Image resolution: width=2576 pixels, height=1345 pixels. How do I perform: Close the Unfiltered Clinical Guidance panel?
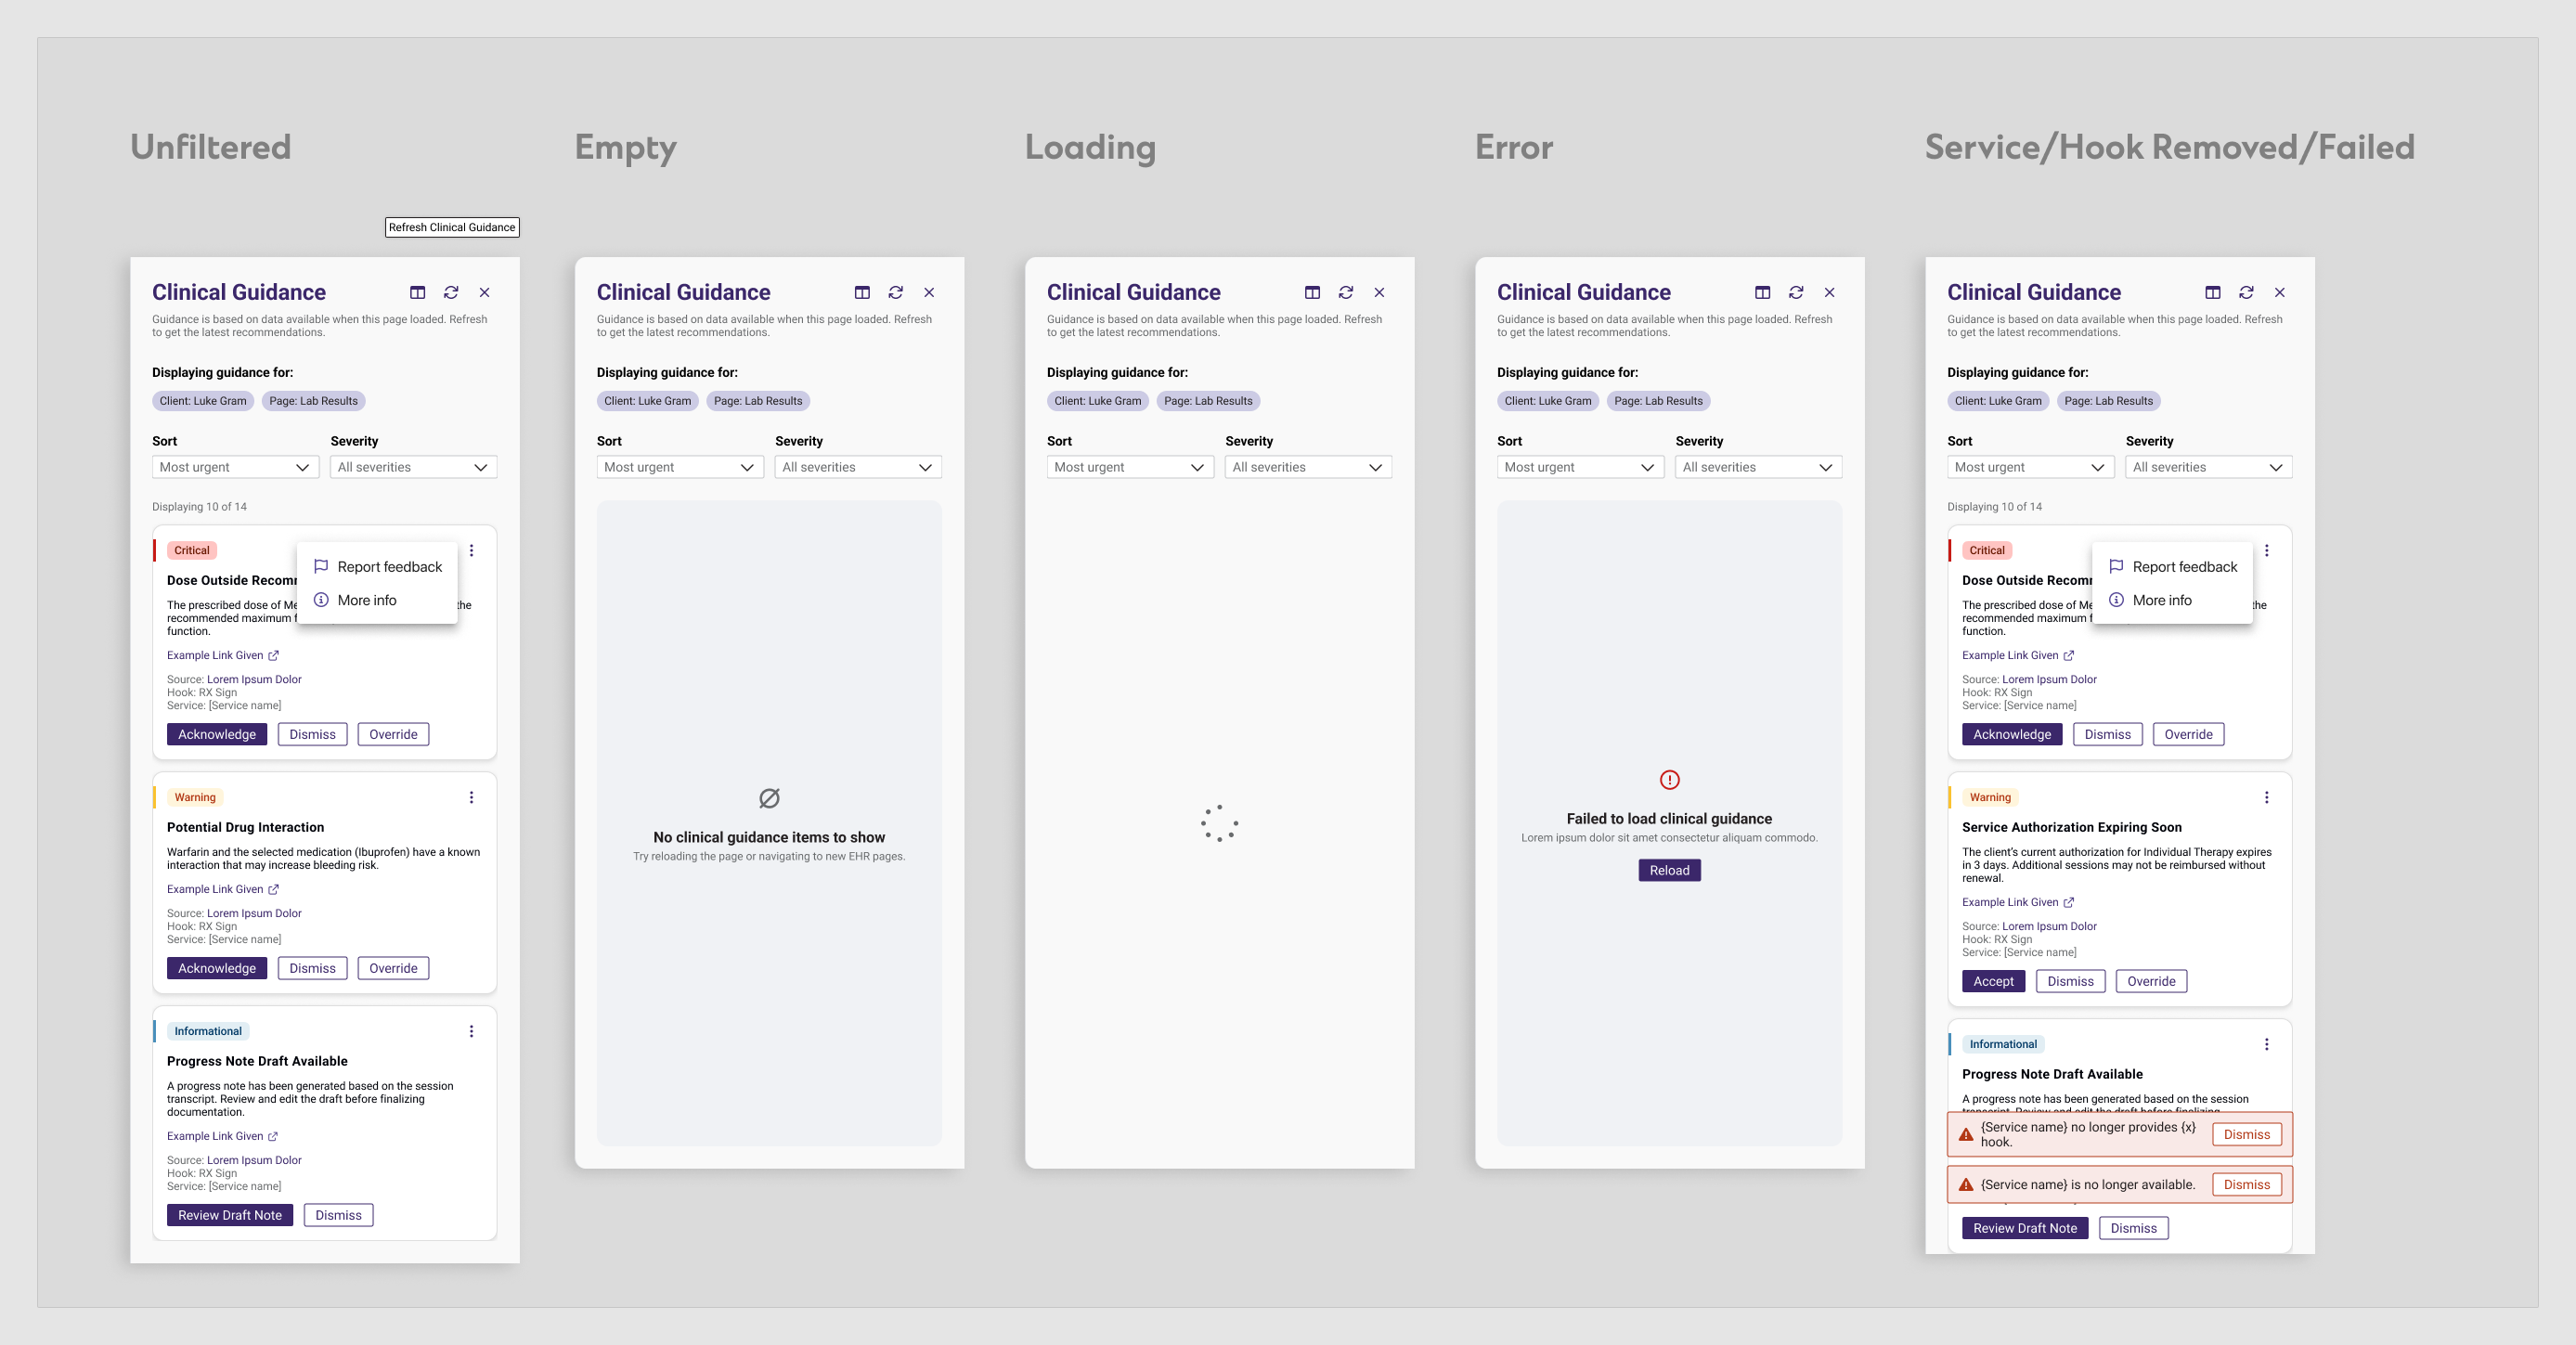pos(484,292)
